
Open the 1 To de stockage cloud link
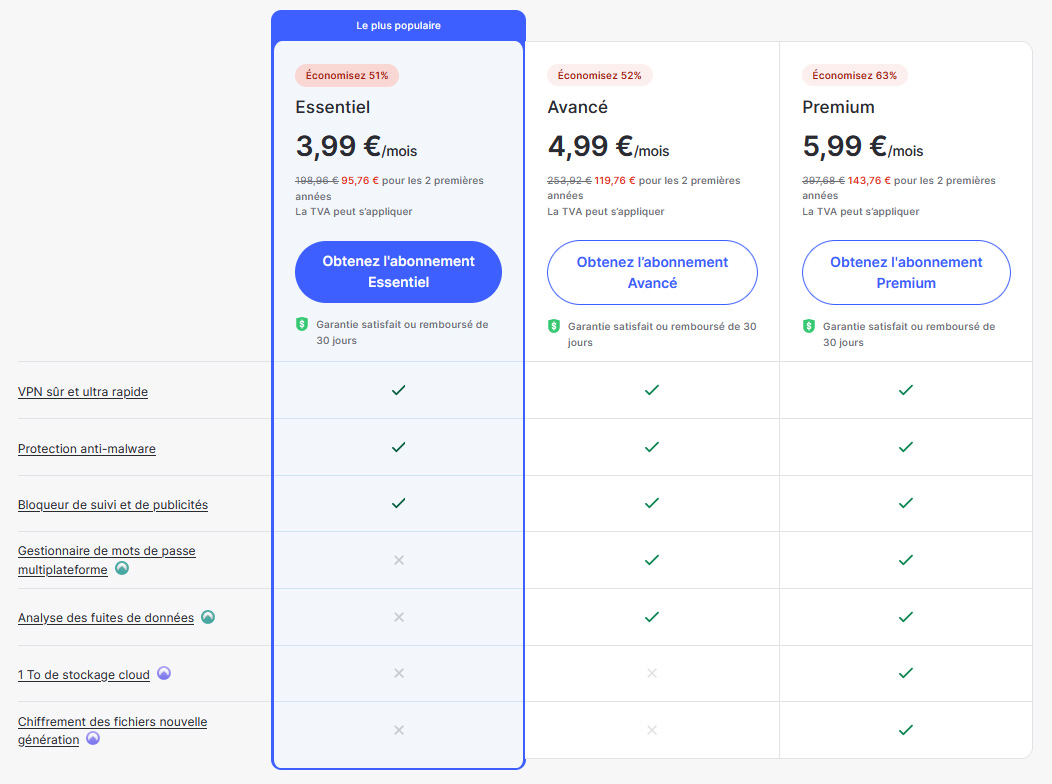coord(84,675)
